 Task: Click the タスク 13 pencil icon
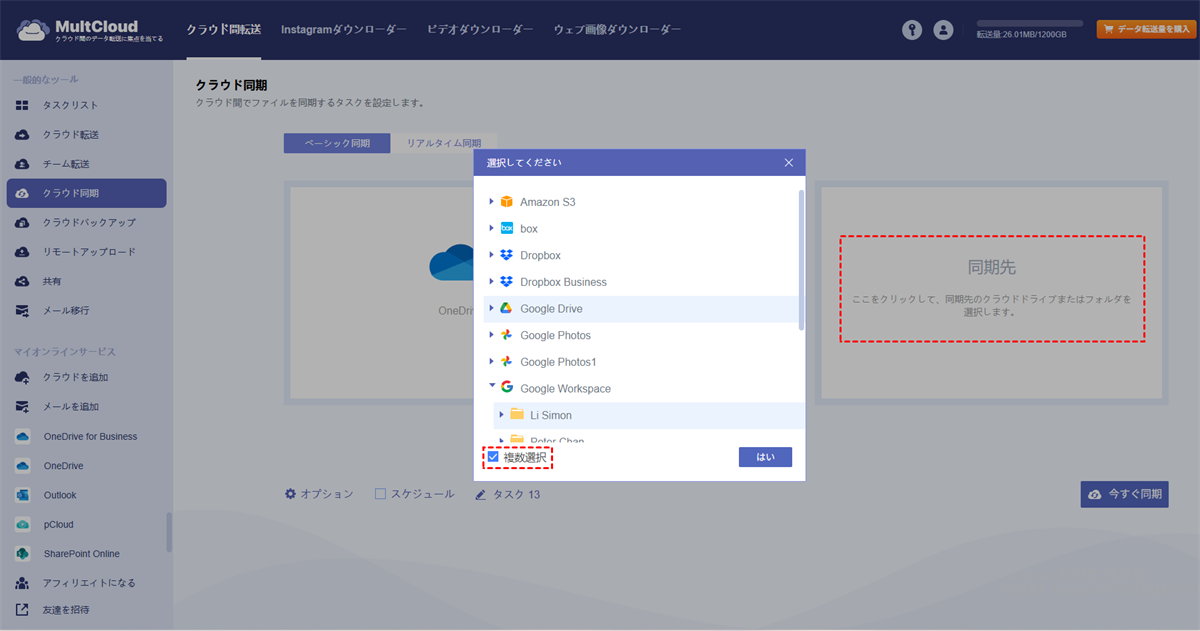[481, 494]
